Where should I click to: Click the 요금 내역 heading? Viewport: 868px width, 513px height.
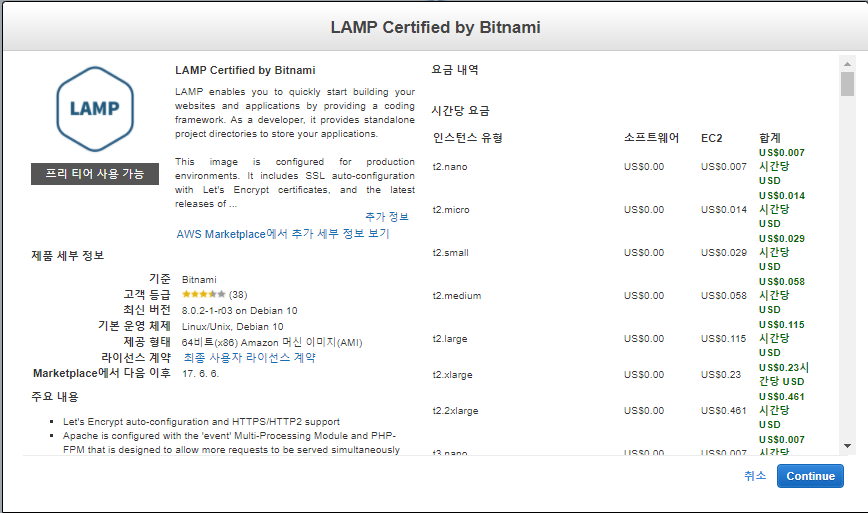[454, 70]
